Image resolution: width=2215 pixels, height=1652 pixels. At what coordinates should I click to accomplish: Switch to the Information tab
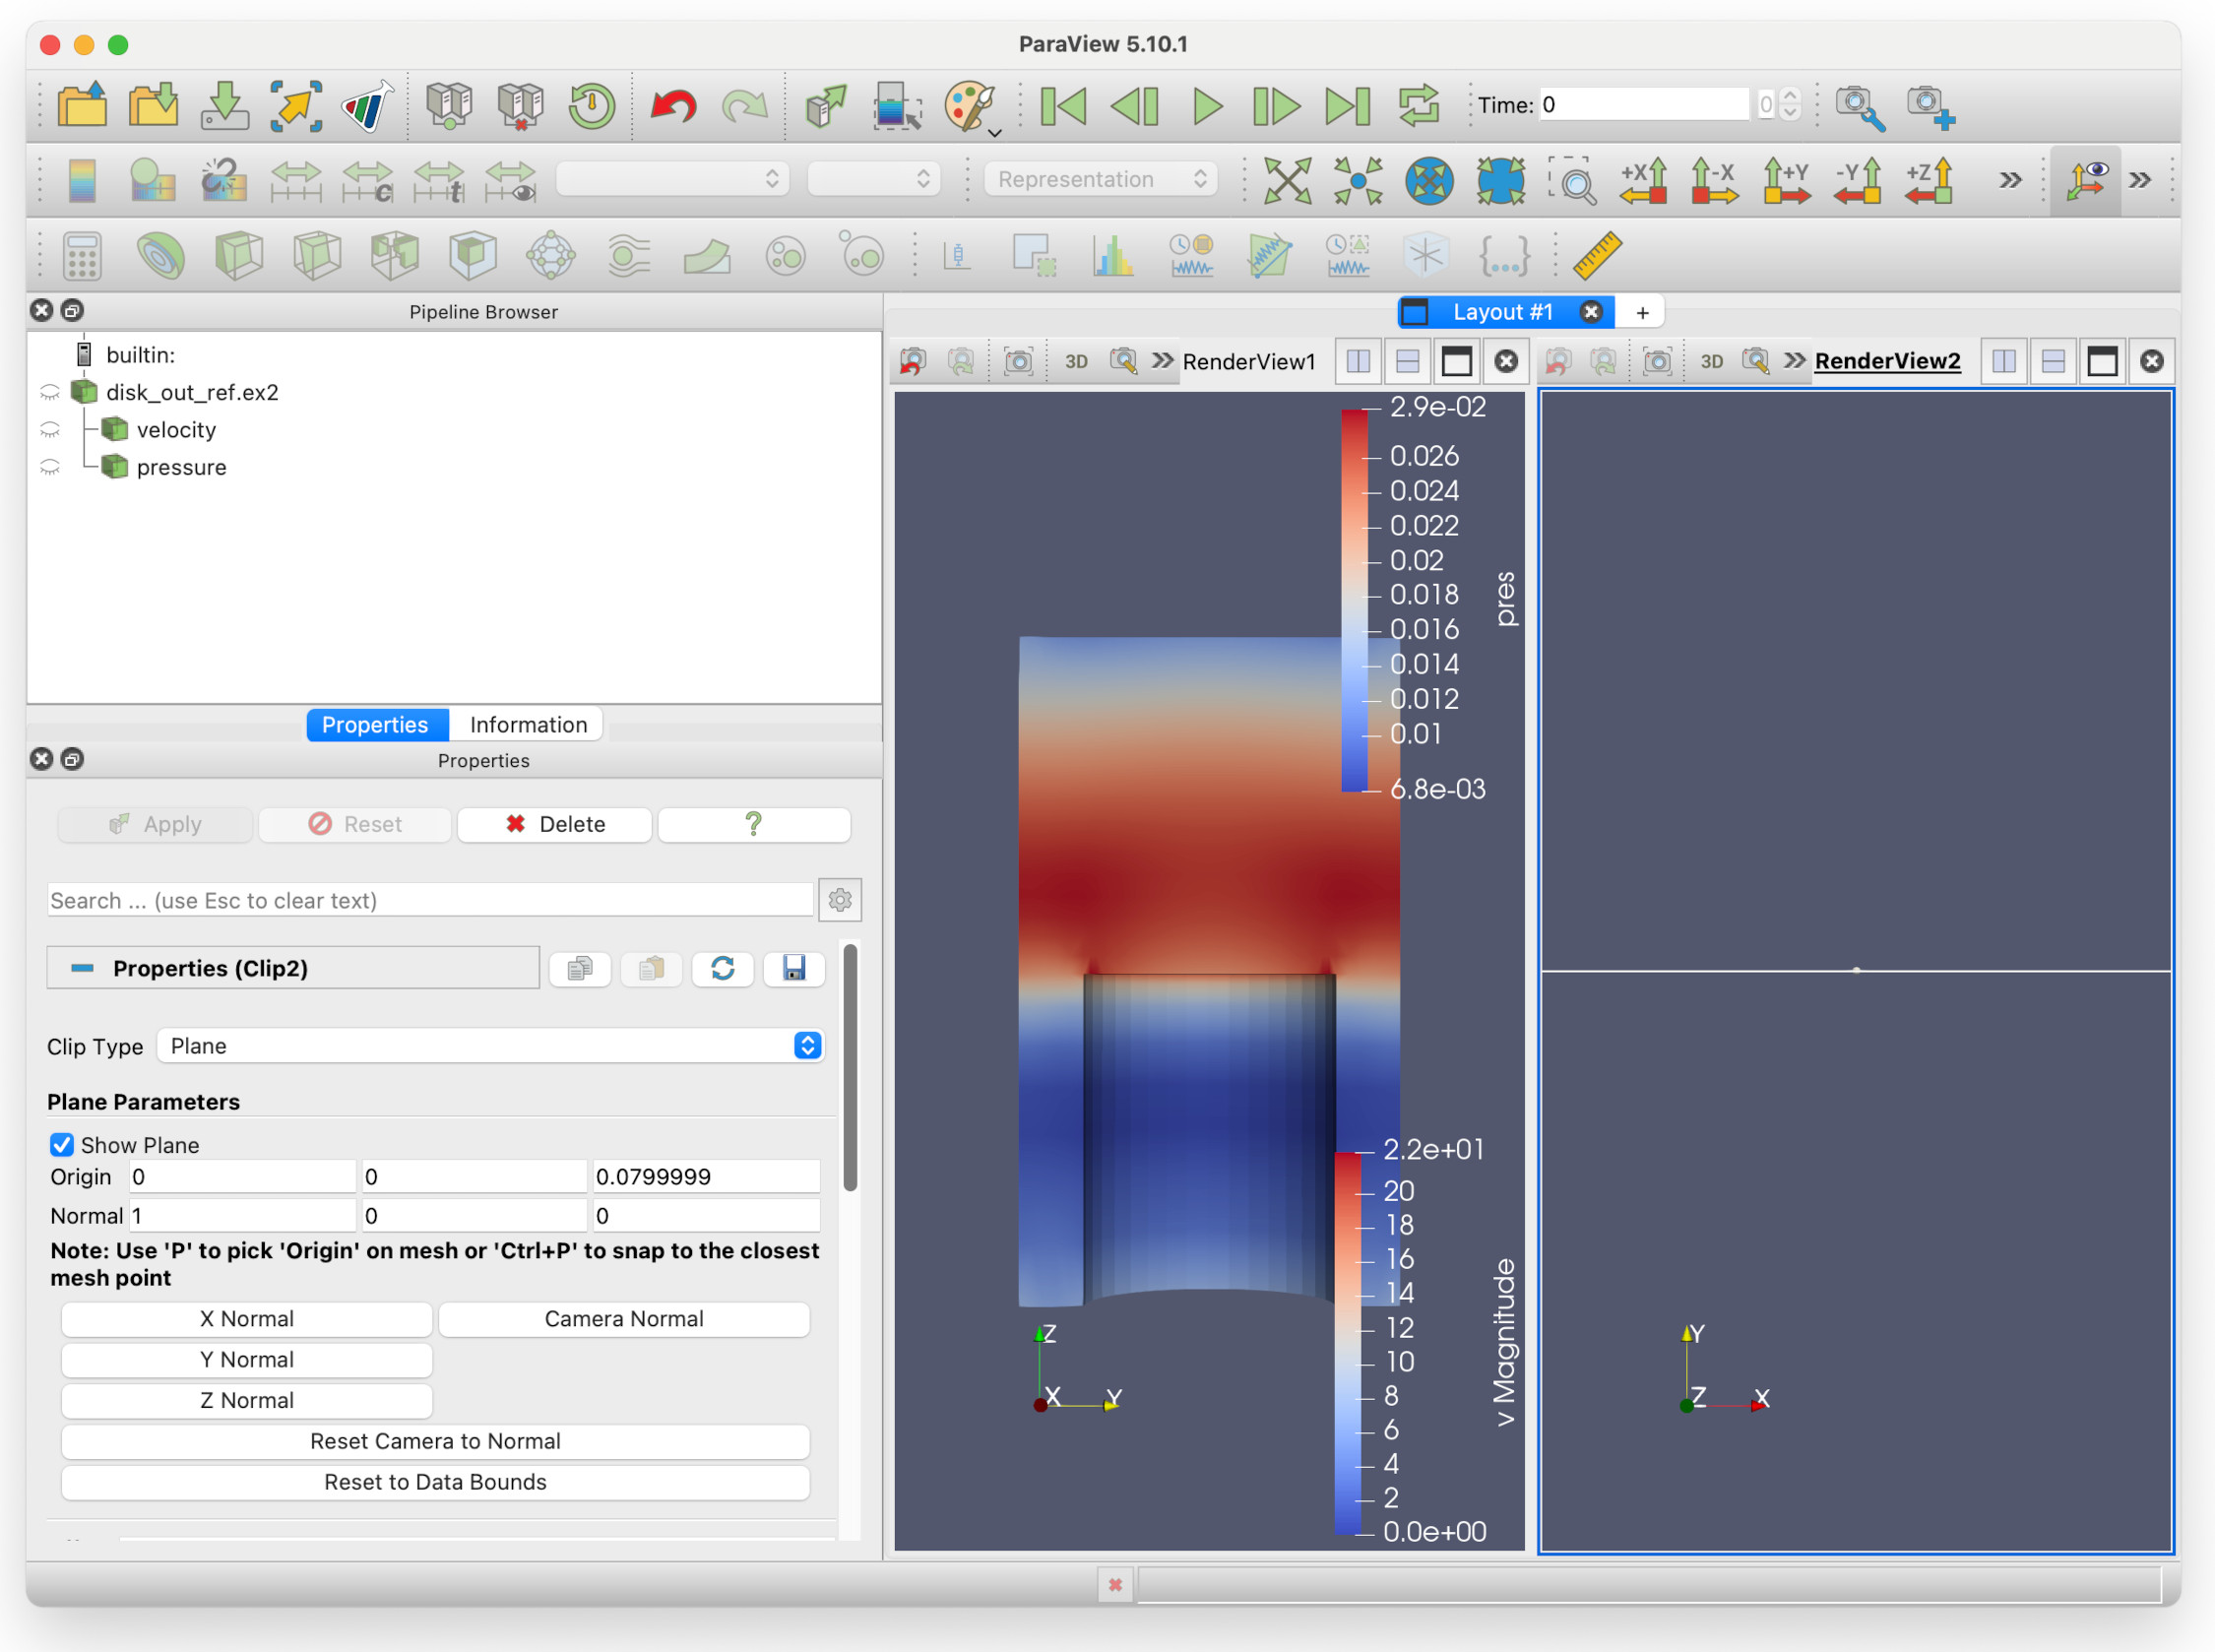pyautogui.click(x=528, y=725)
